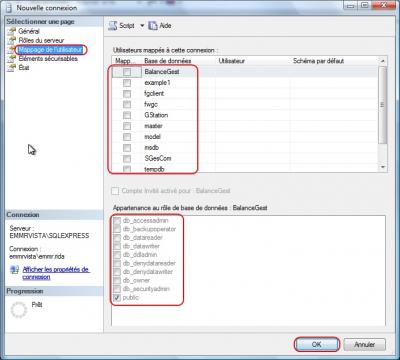Select Mappage de l'utilisateur page
Viewport: 400px width, 360px height.
(50, 50)
